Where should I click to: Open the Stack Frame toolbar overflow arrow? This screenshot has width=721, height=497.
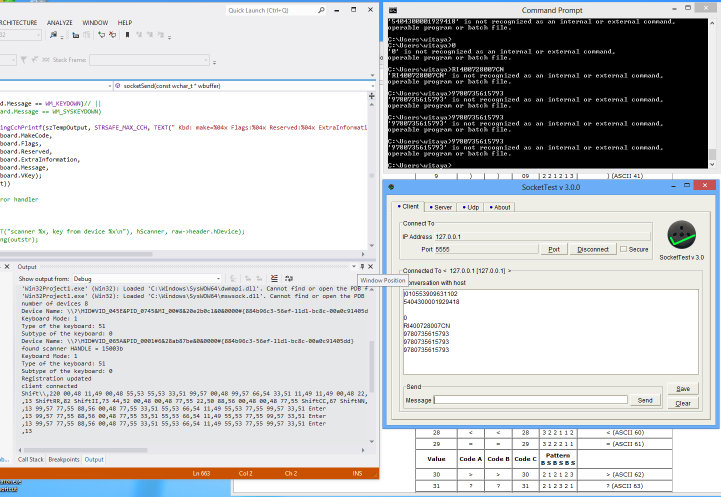coord(214,62)
